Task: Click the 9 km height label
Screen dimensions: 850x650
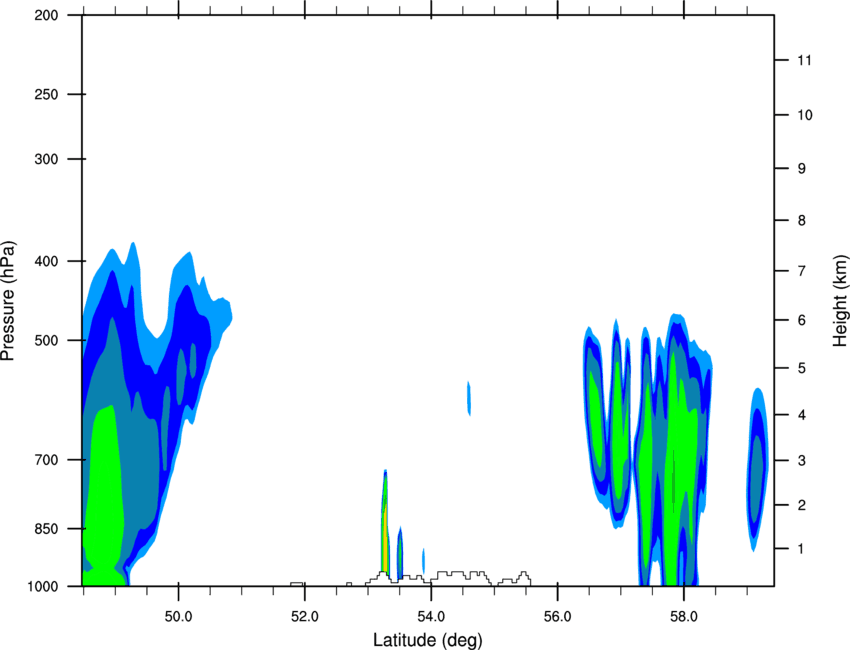Action: [x=802, y=169]
